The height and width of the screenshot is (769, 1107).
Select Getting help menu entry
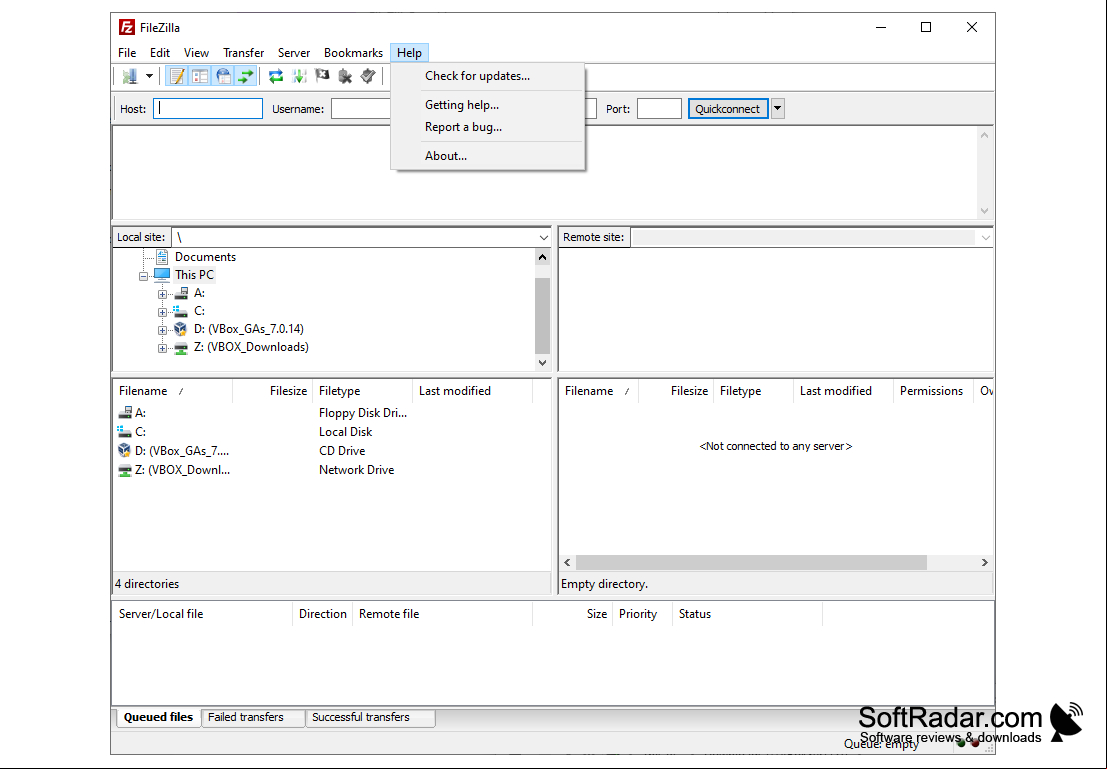pyautogui.click(x=487, y=105)
